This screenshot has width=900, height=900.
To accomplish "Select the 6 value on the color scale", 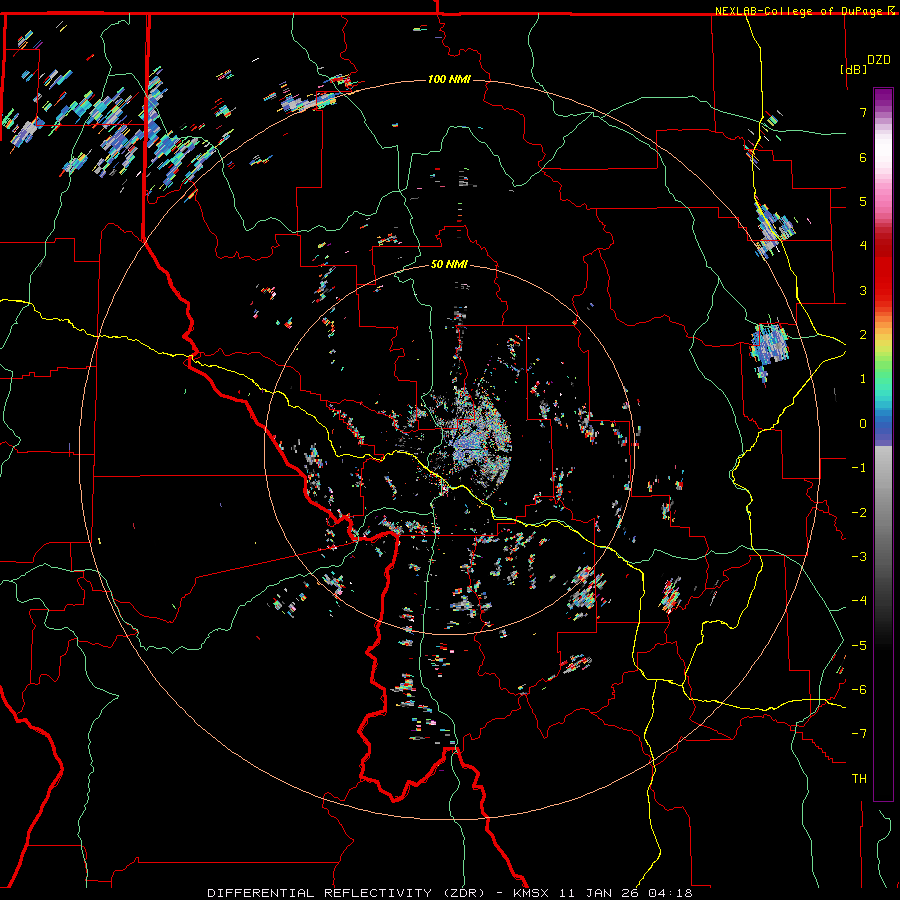I will (x=863, y=157).
